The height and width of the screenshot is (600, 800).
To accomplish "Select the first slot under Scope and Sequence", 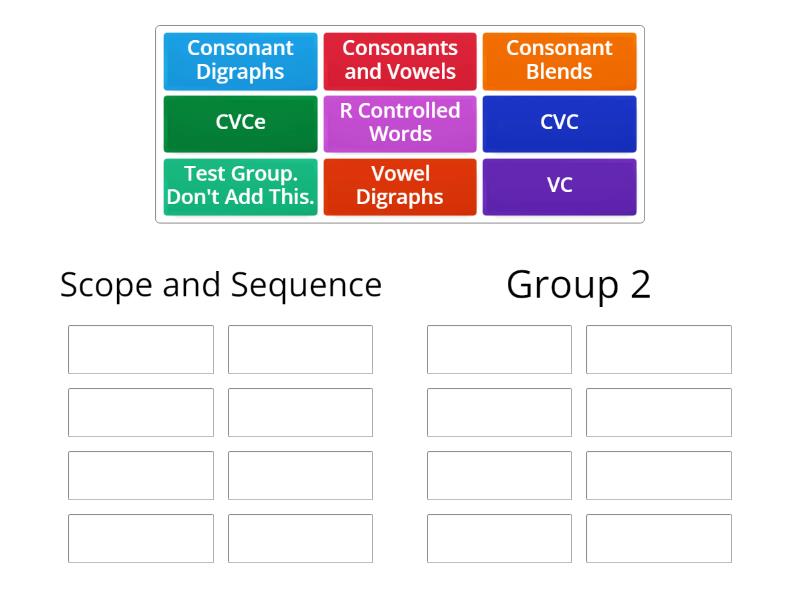I will pos(141,350).
